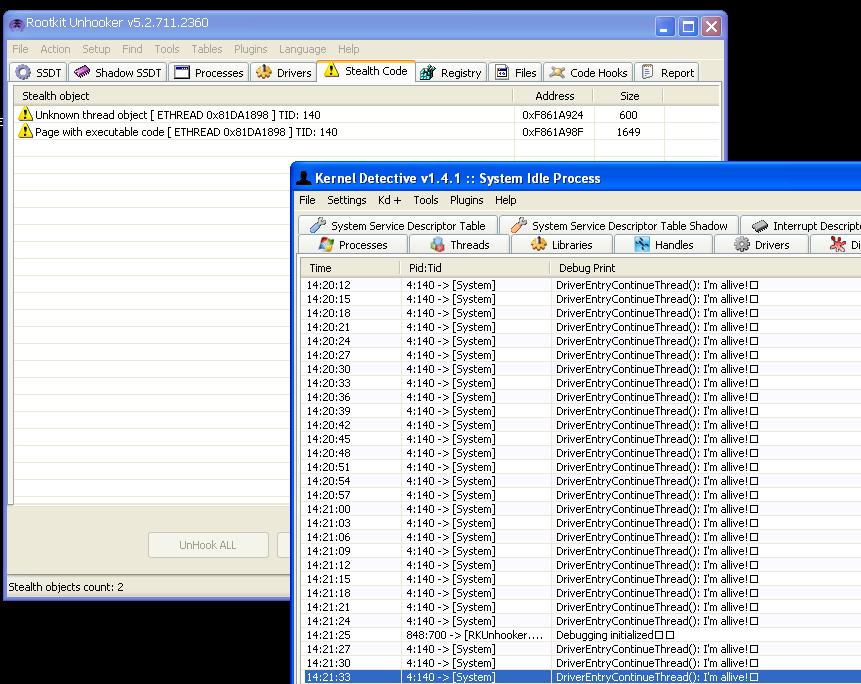861x684 pixels.
Task: Select the Processes window icon in Rootkit Unhooker
Action: tap(182, 72)
